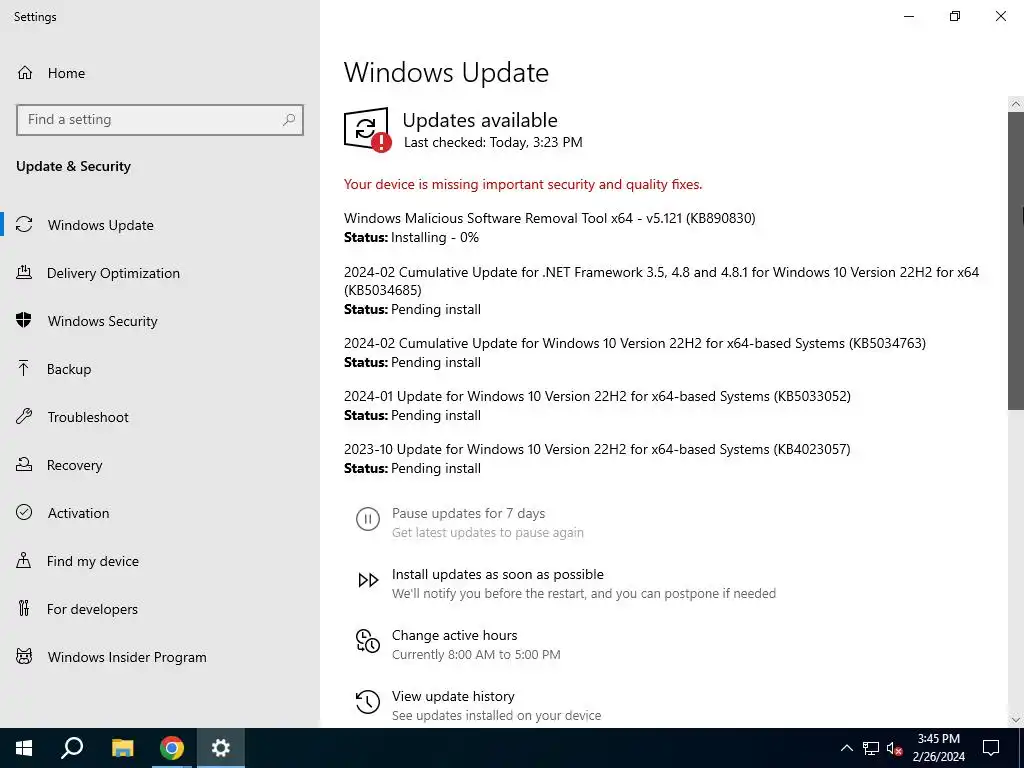Click the scrollbar down arrow

pos(1016,719)
